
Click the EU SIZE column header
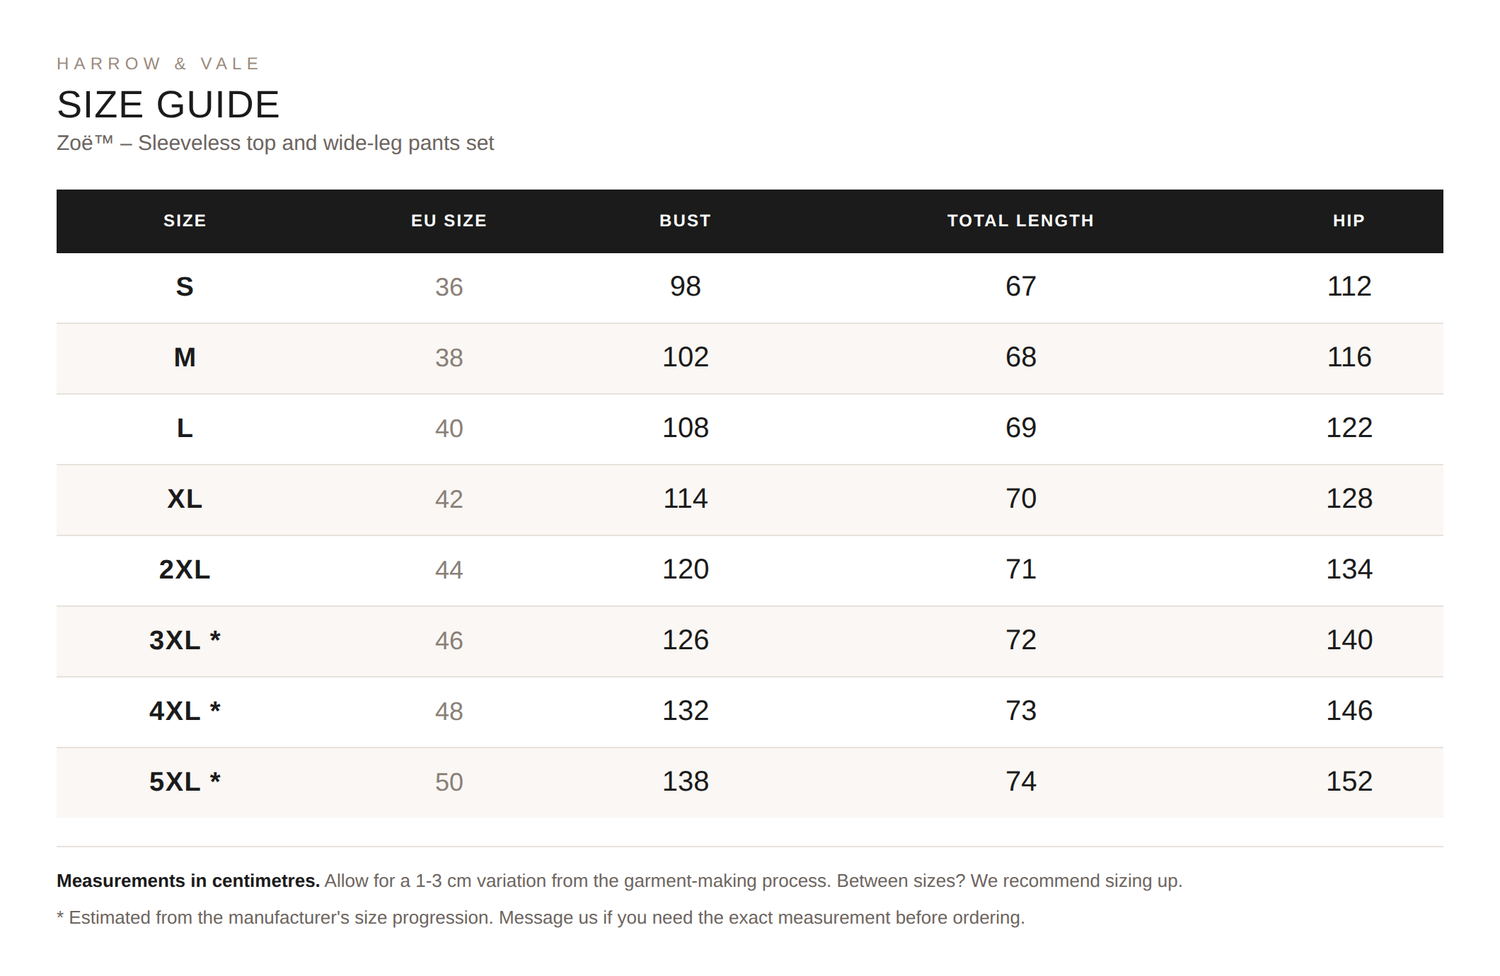click(x=449, y=221)
